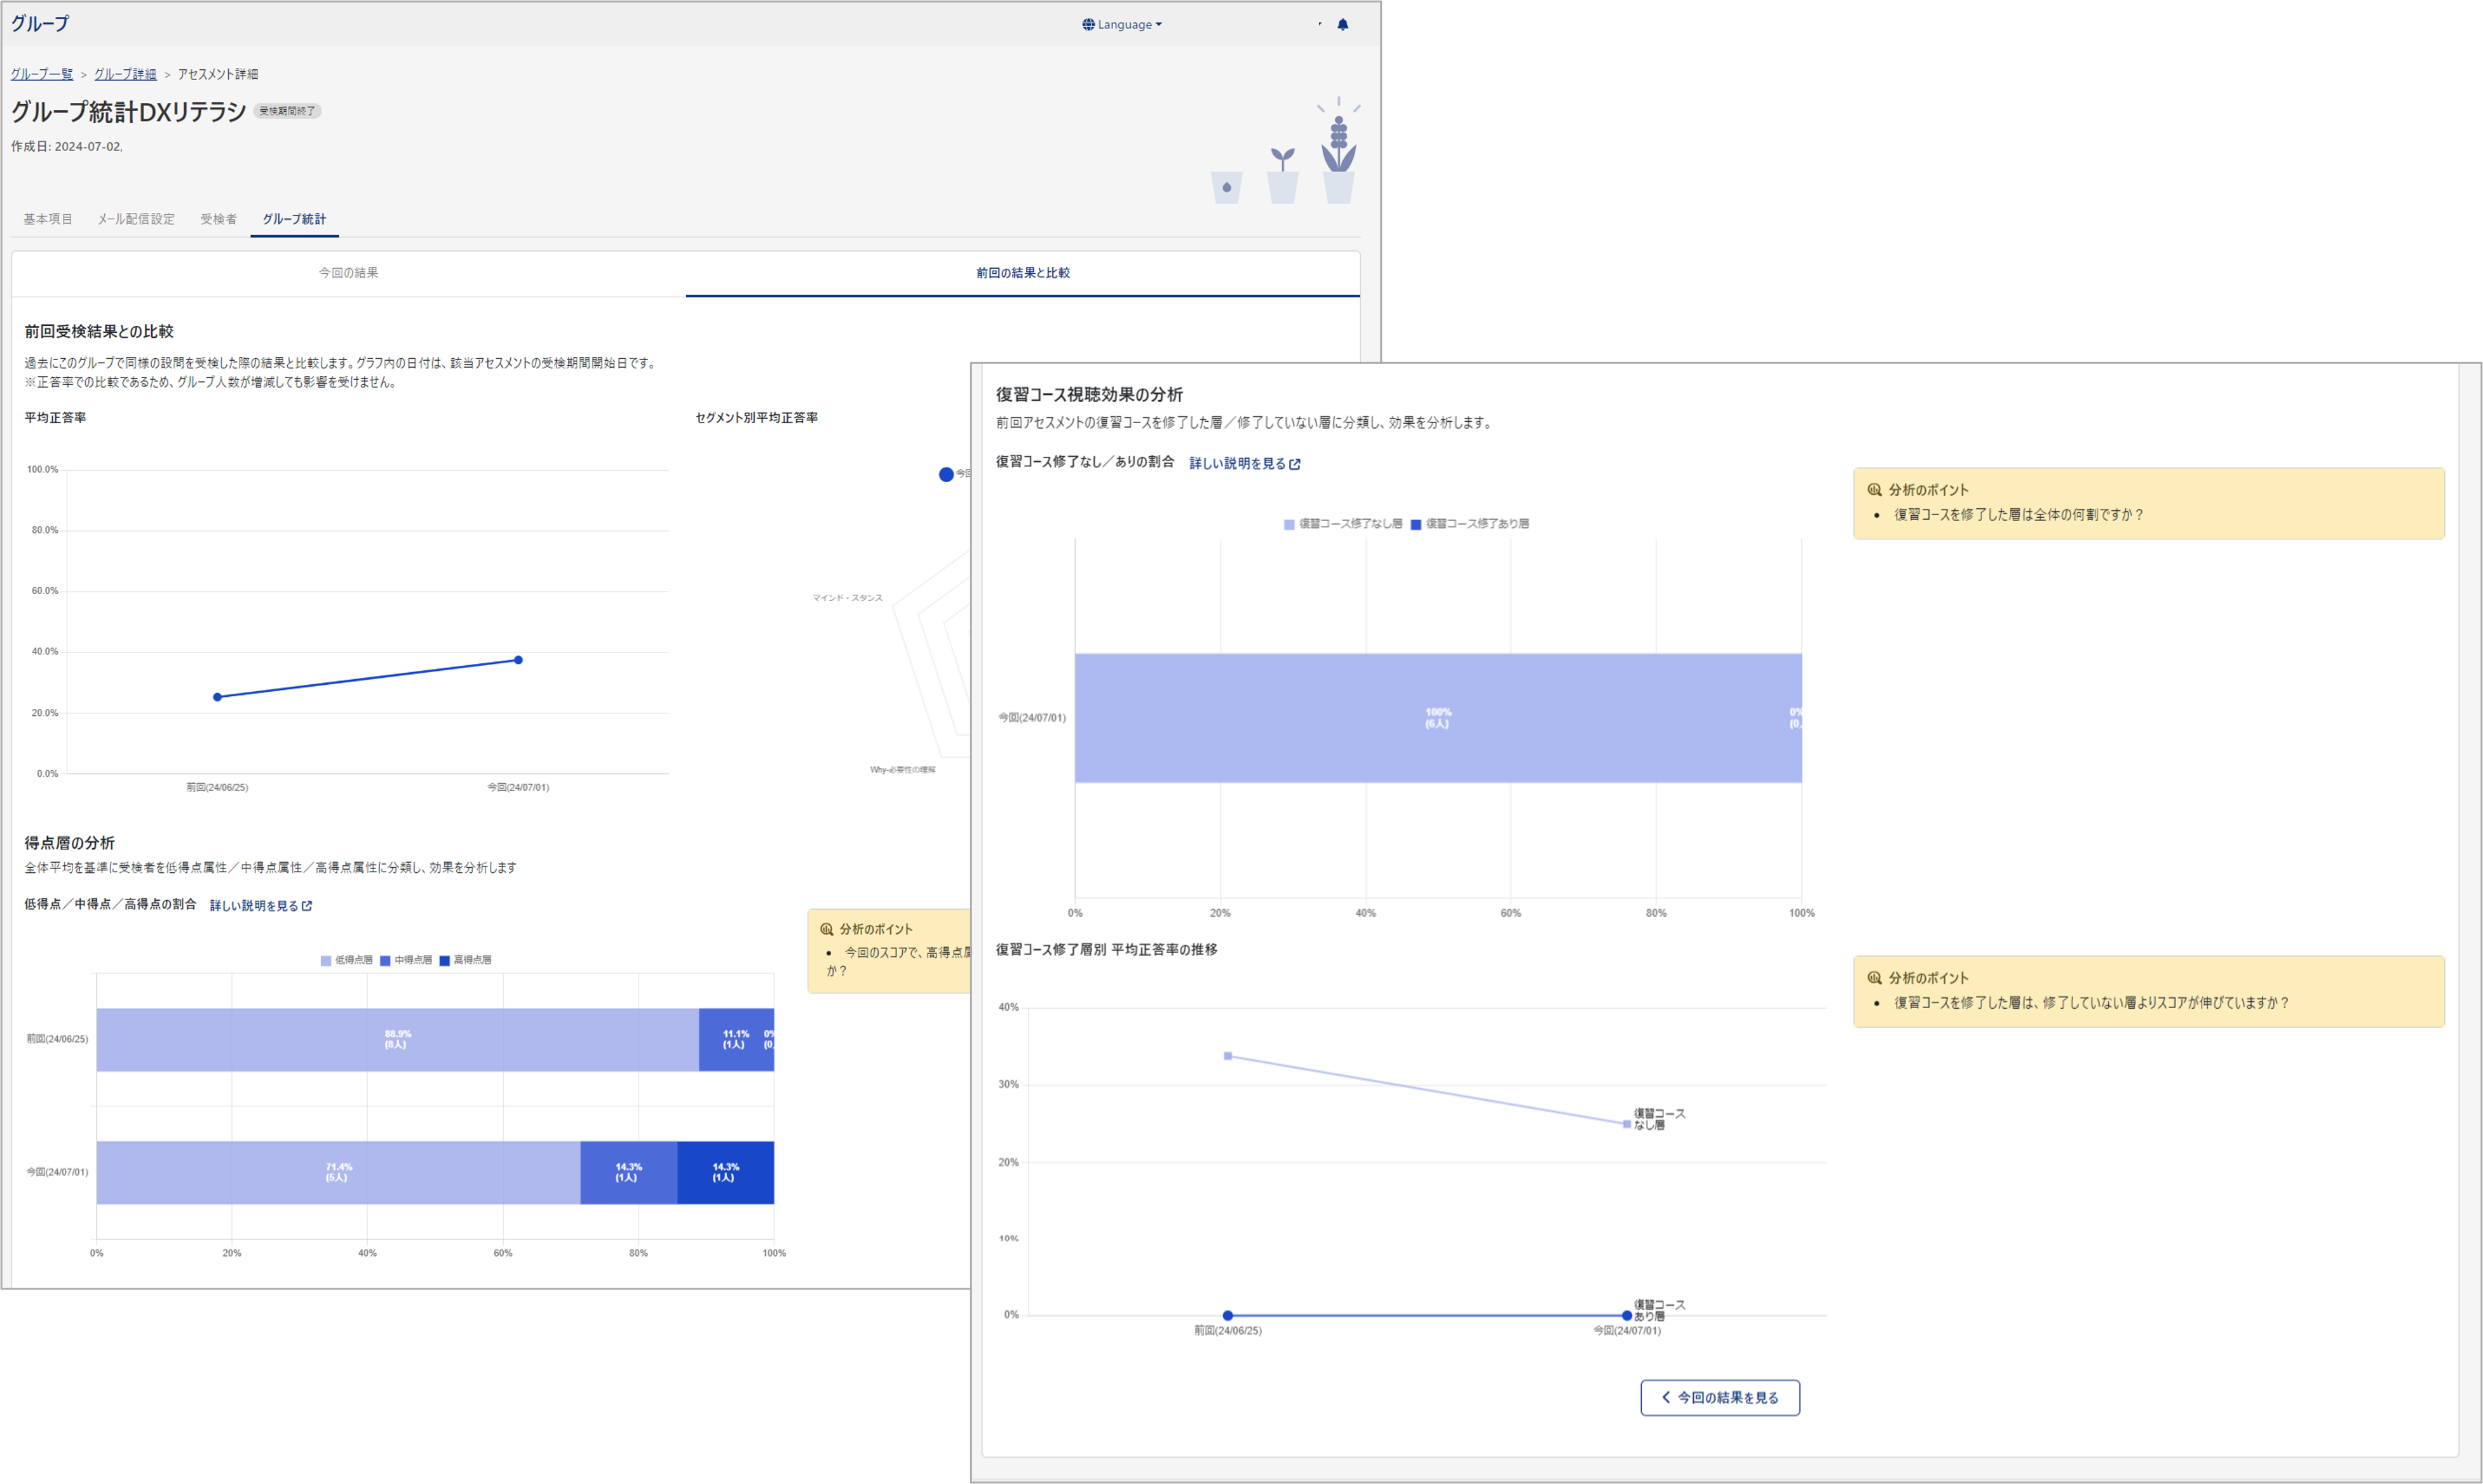The image size is (2483, 1484).
Task: Open the Language dropdown
Action: [1122, 24]
